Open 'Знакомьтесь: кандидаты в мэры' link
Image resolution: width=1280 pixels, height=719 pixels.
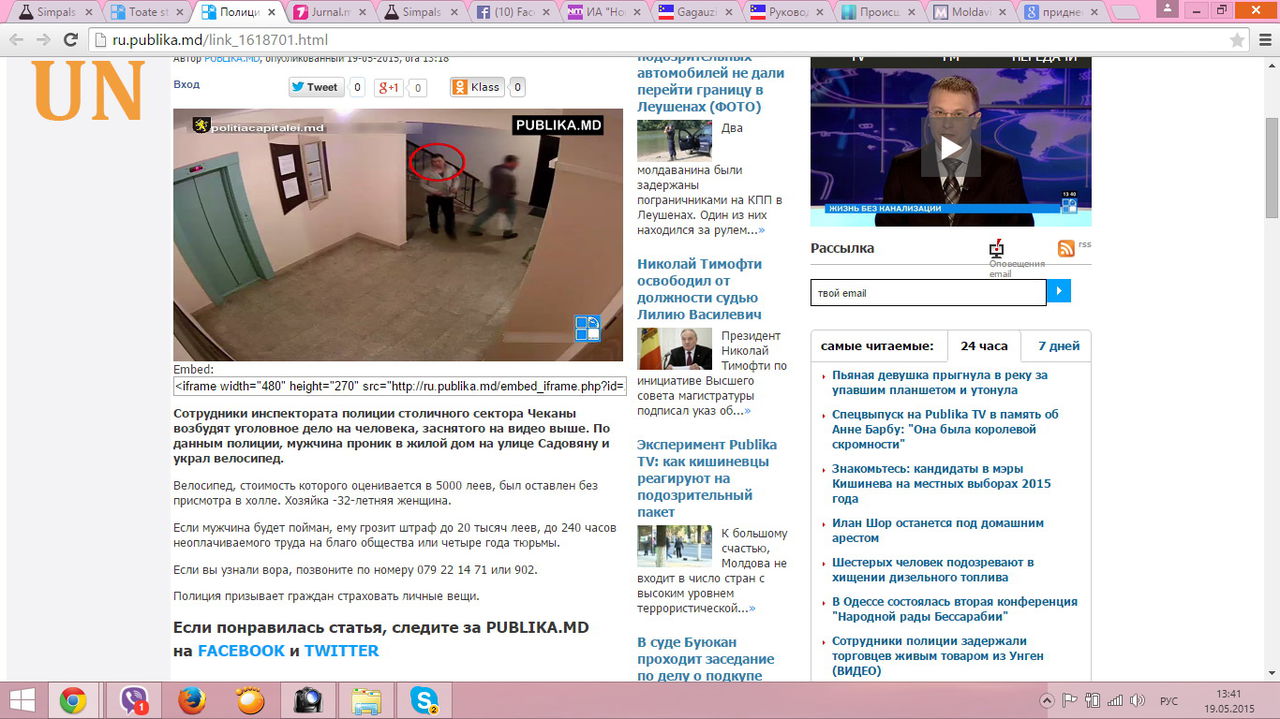[941, 483]
